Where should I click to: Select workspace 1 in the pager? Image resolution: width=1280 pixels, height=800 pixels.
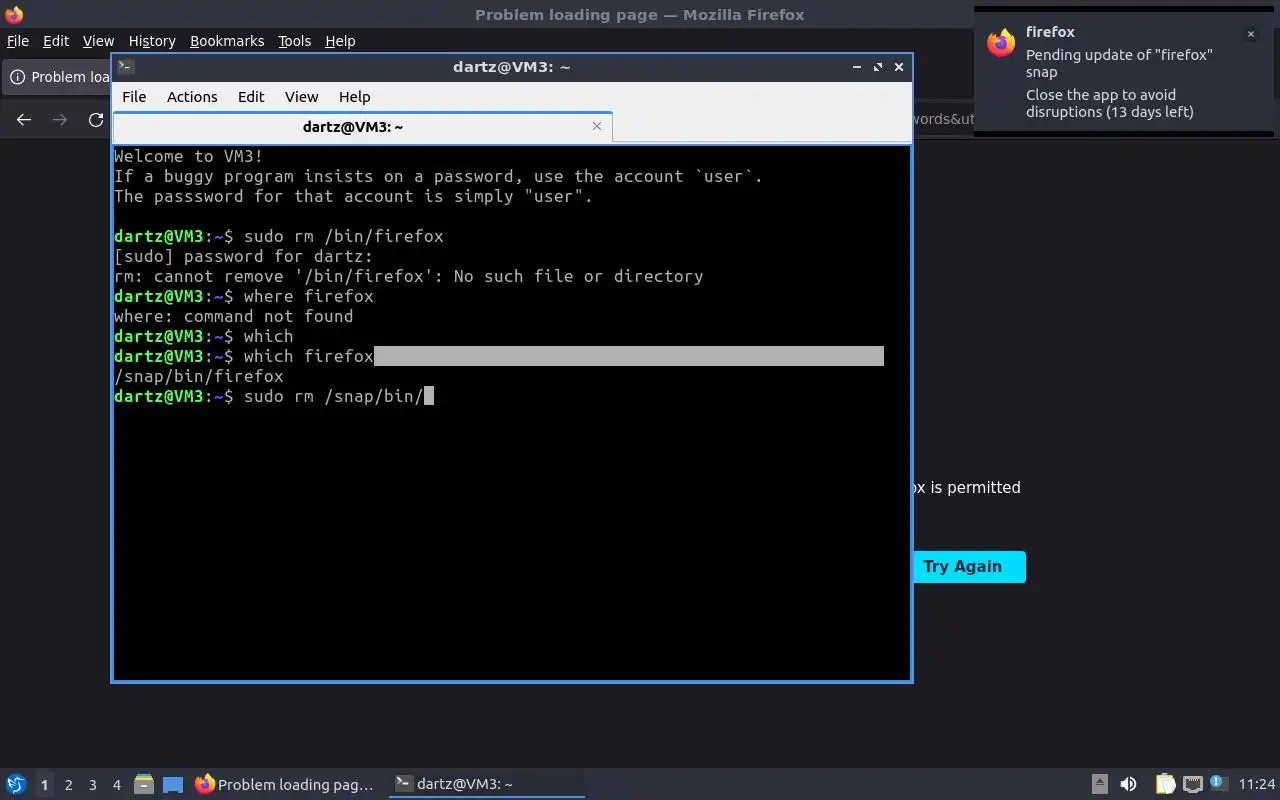pyautogui.click(x=44, y=785)
